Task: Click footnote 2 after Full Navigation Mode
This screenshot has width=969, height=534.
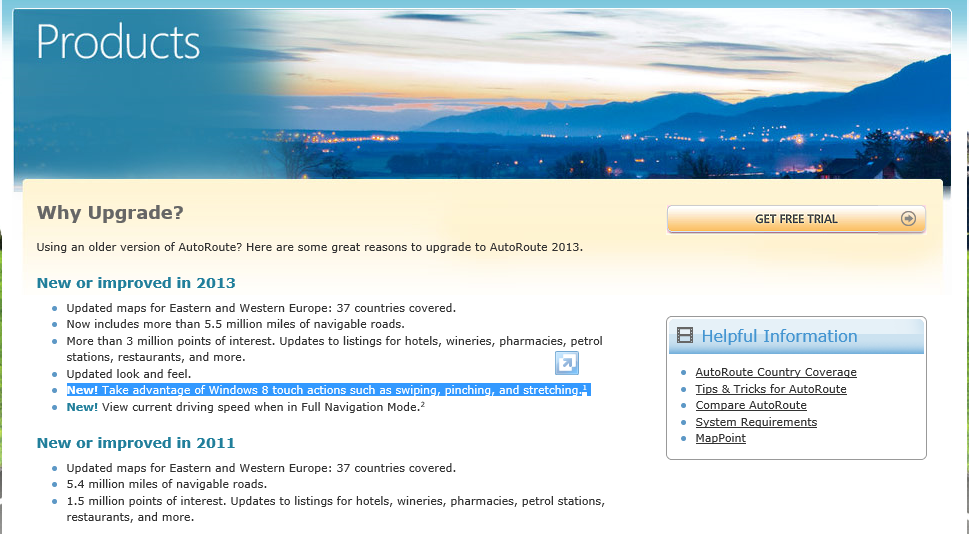Action: coord(423,405)
